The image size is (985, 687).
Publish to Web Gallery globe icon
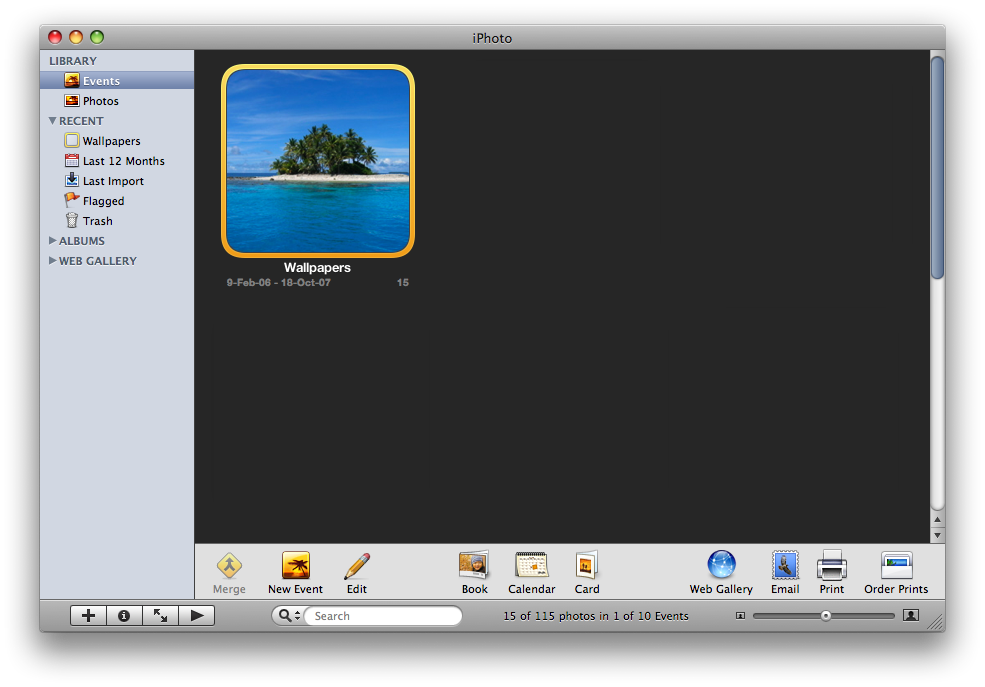[x=721, y=566]
